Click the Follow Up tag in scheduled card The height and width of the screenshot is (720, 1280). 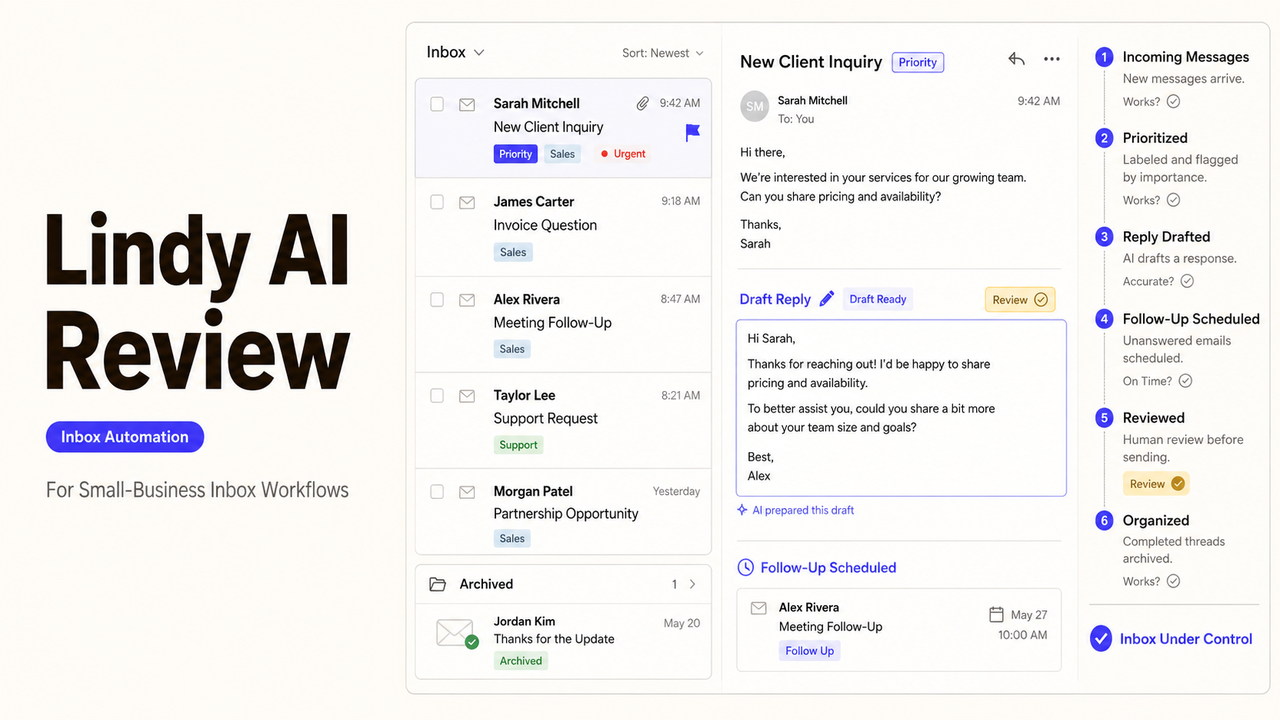[809, 651]
